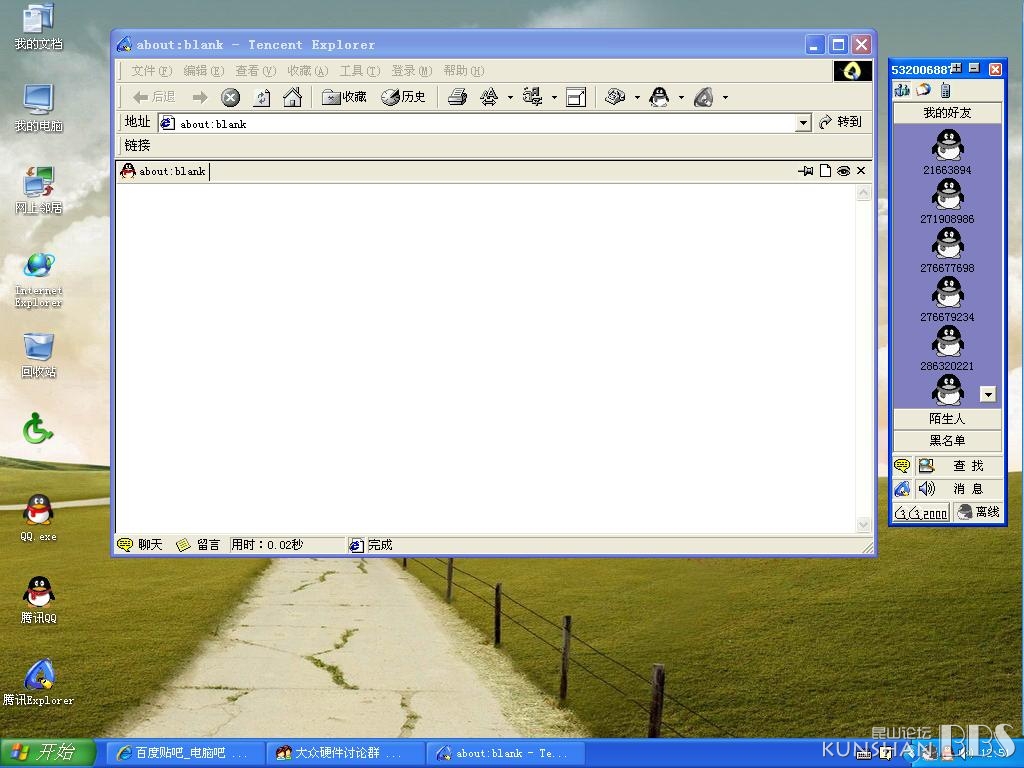Expand the 陌生人 strangers group in QQ
Viewport: 1024px width, 768px height.
947,419
